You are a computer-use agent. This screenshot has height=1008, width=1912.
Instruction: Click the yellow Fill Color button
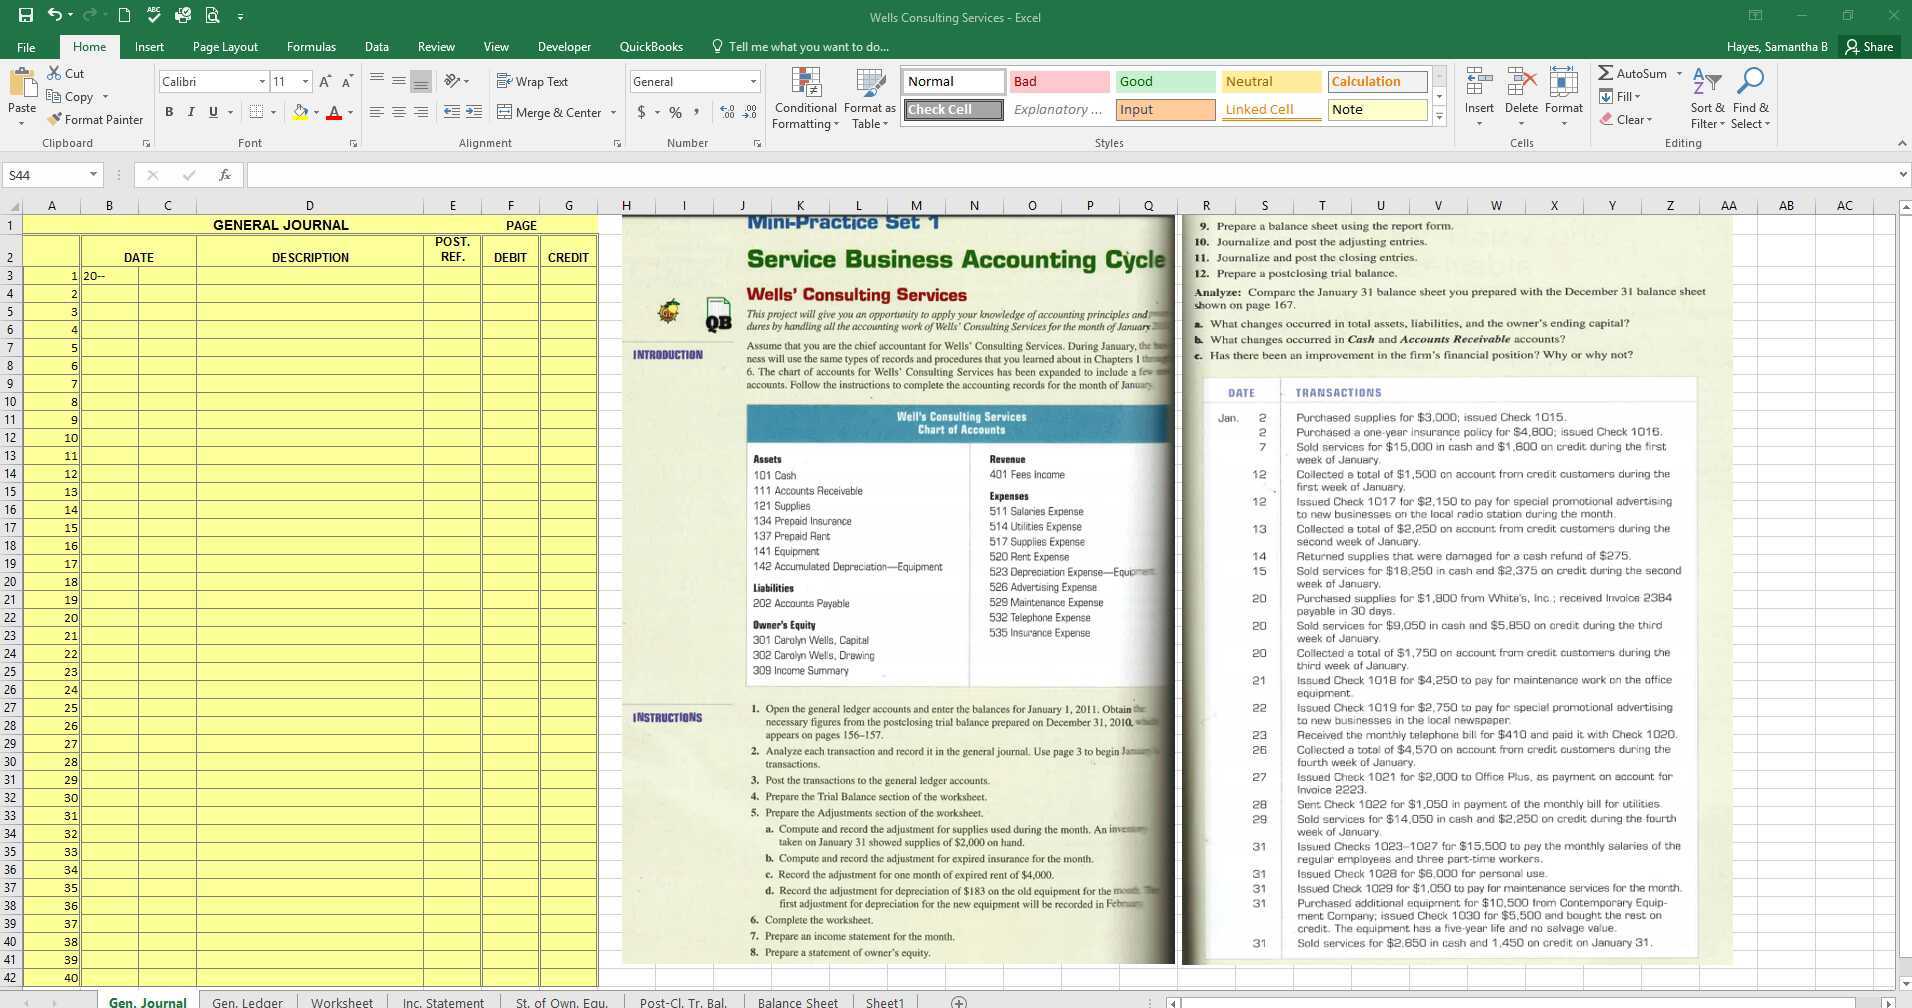tap(300, 112)
